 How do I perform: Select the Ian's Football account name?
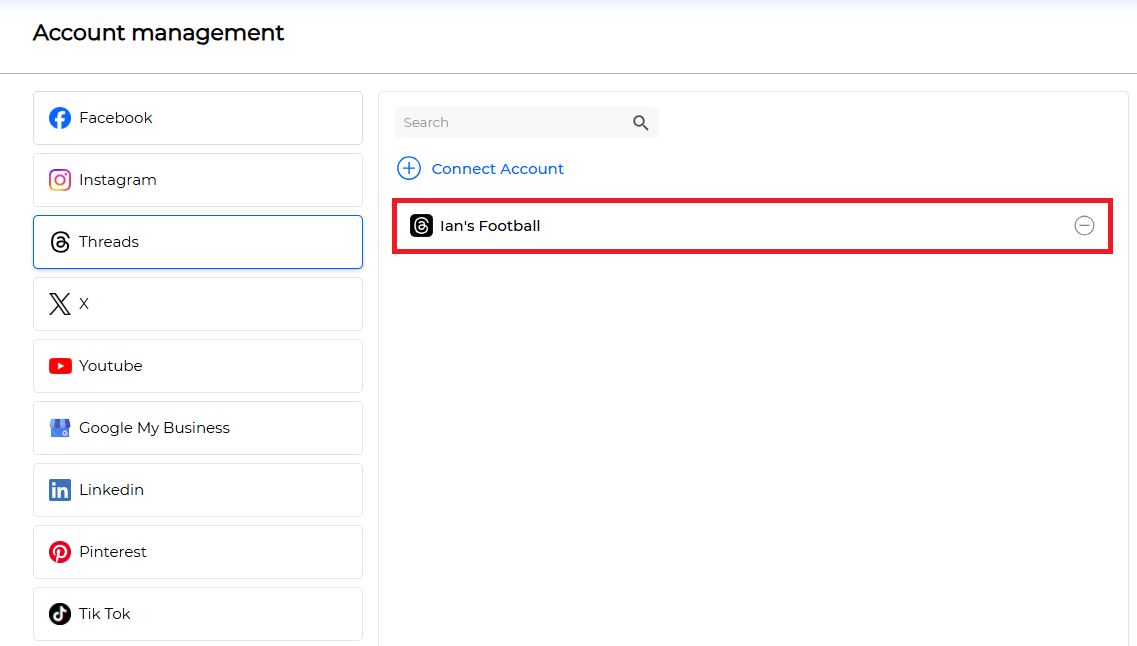[x=490, y=226]
